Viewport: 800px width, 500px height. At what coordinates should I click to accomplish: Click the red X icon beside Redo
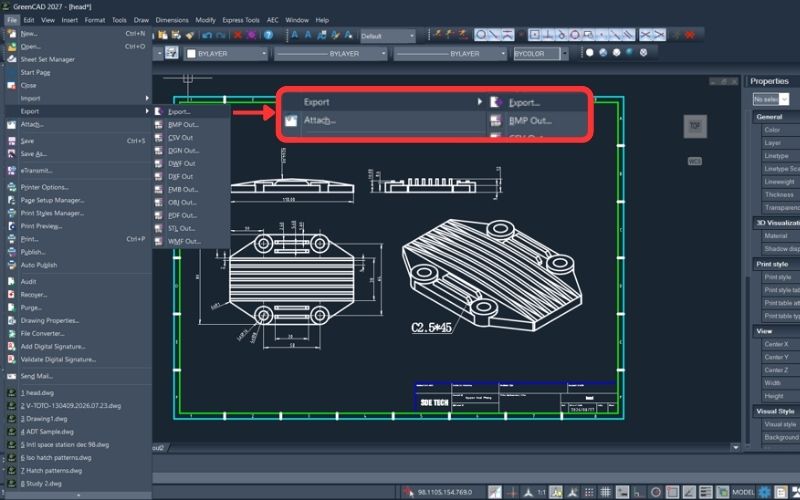pos(238,35)
